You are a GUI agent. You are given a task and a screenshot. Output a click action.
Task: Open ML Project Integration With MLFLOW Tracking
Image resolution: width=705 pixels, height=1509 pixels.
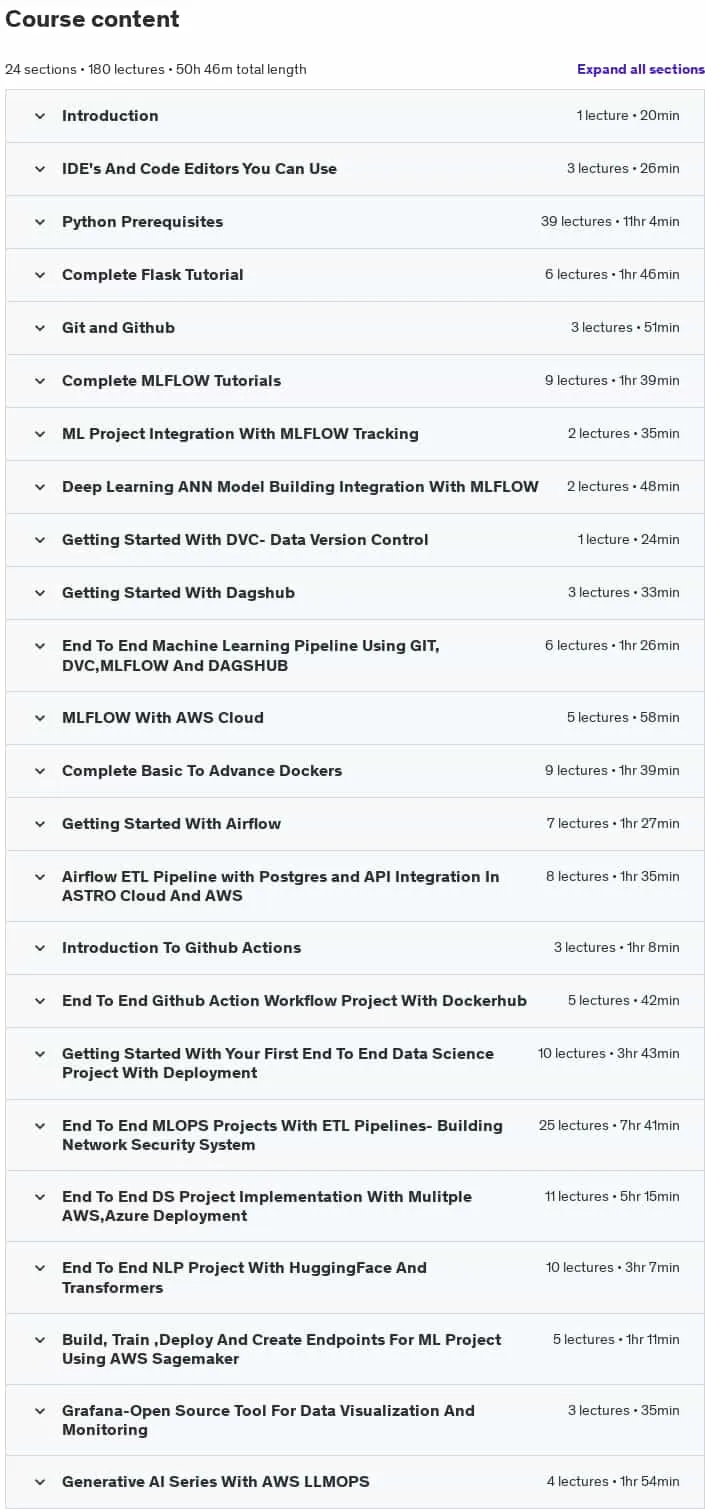click(355, 434)
